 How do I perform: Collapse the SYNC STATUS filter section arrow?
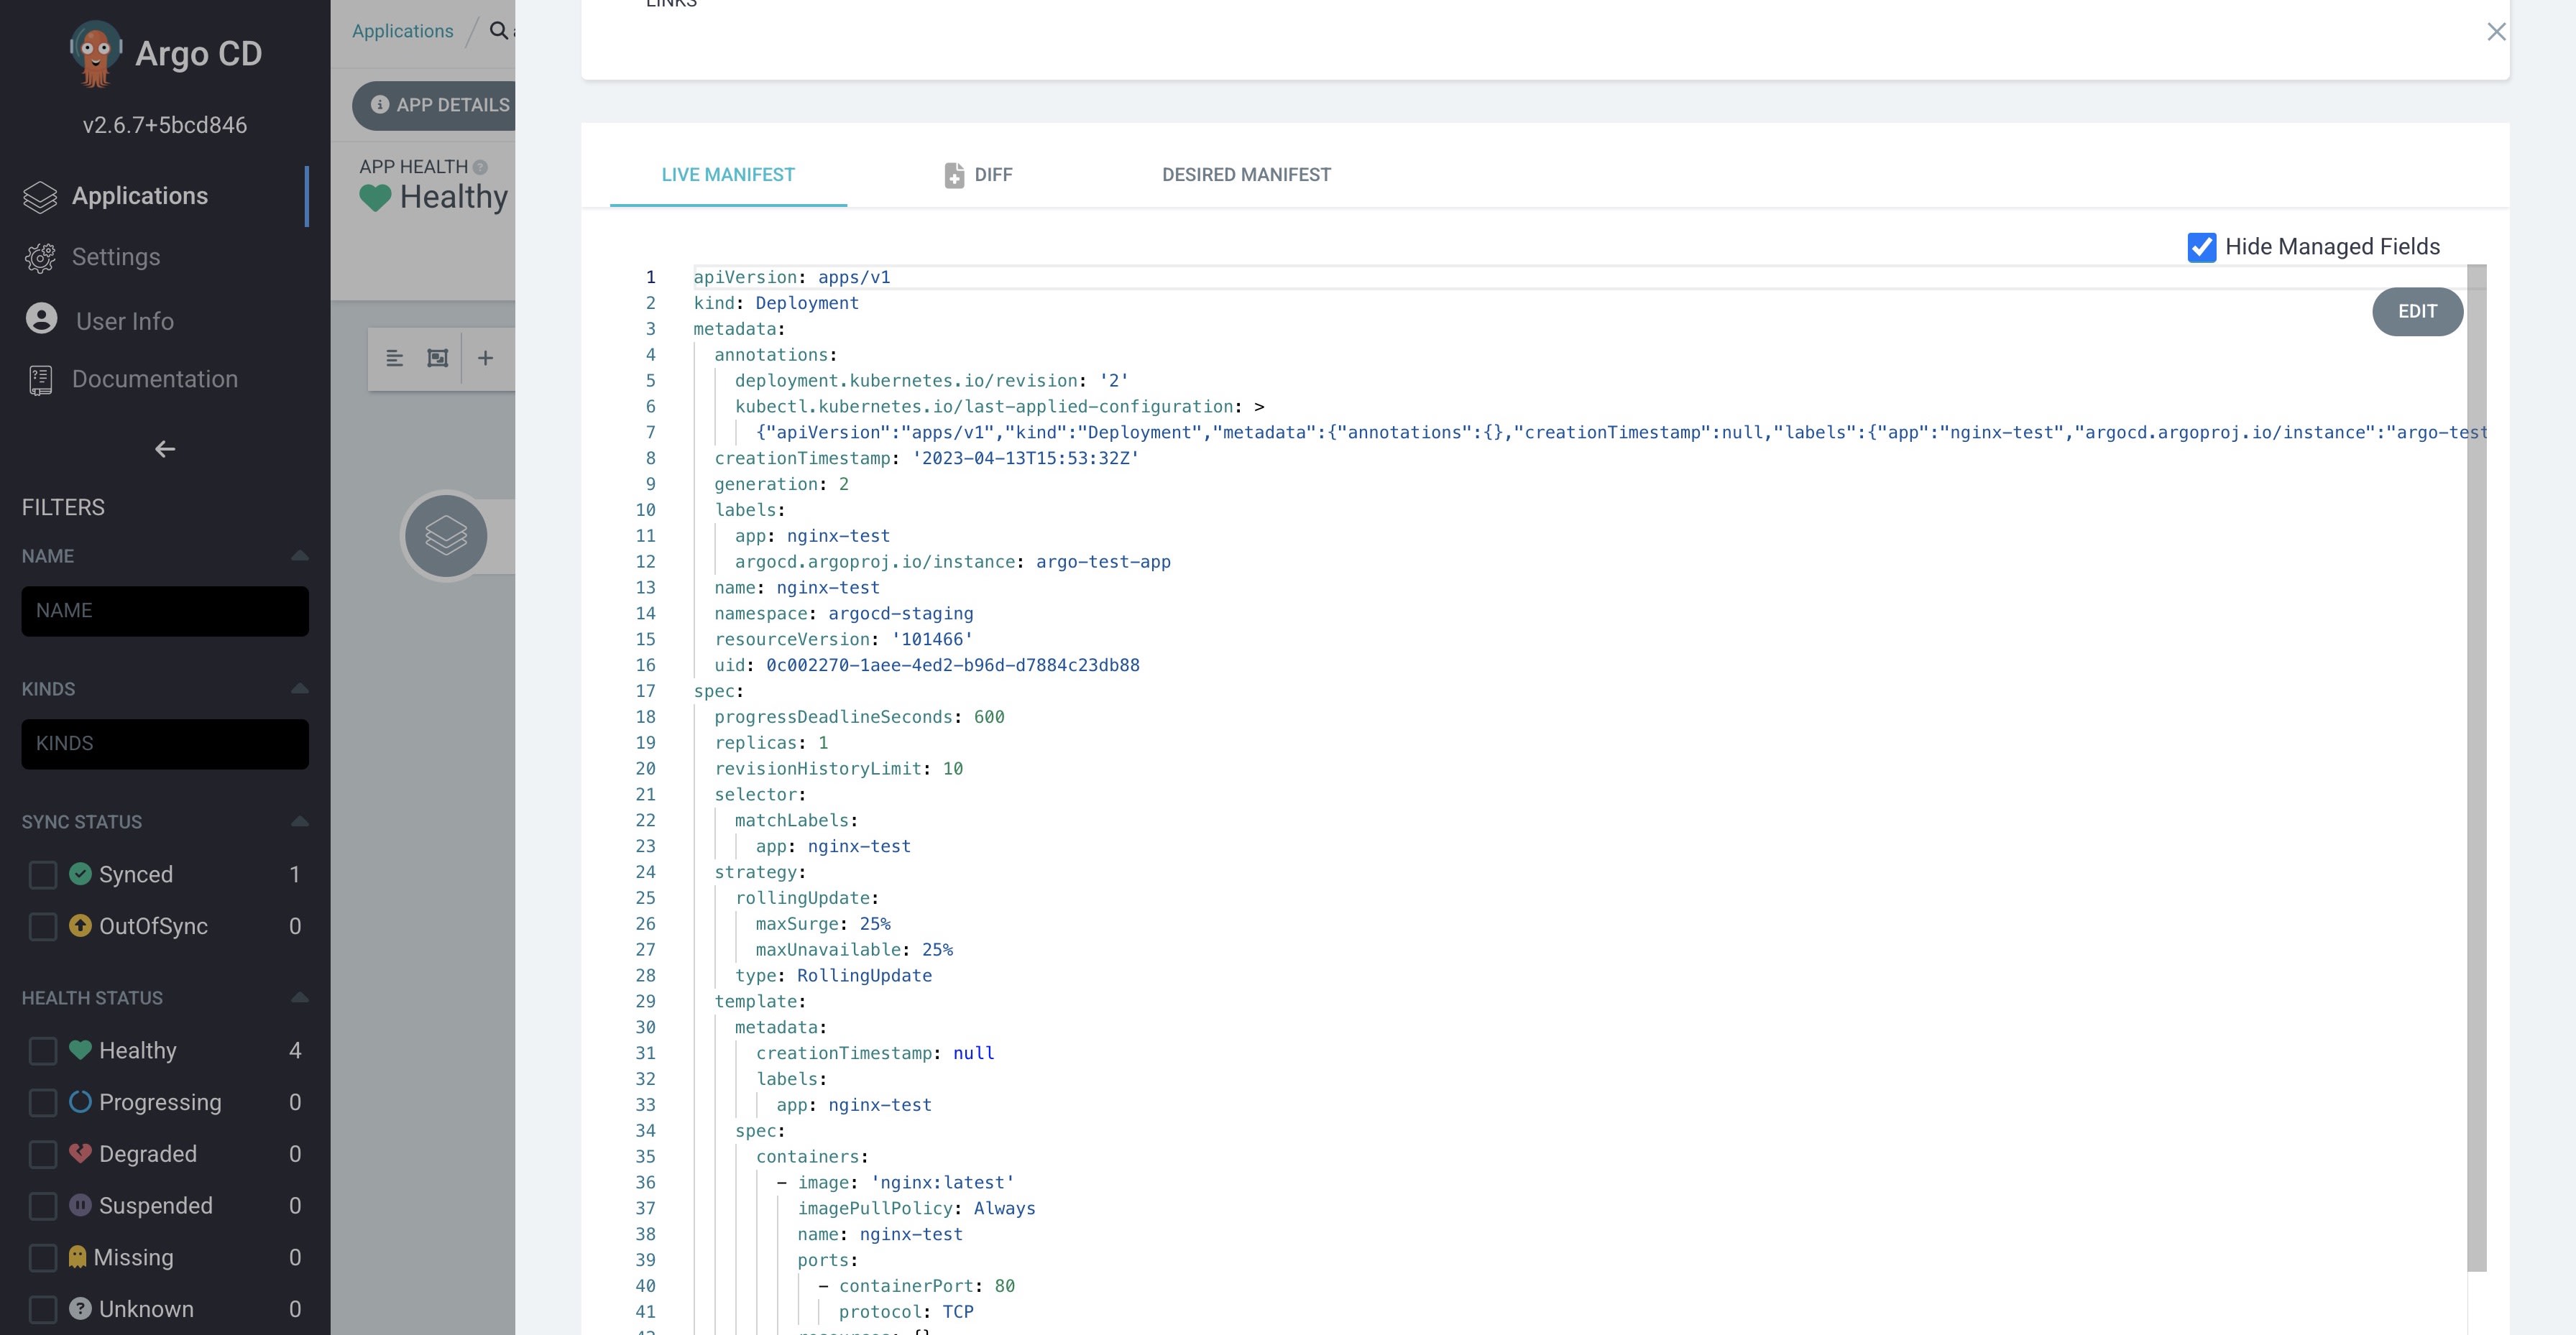click(299, 821)
